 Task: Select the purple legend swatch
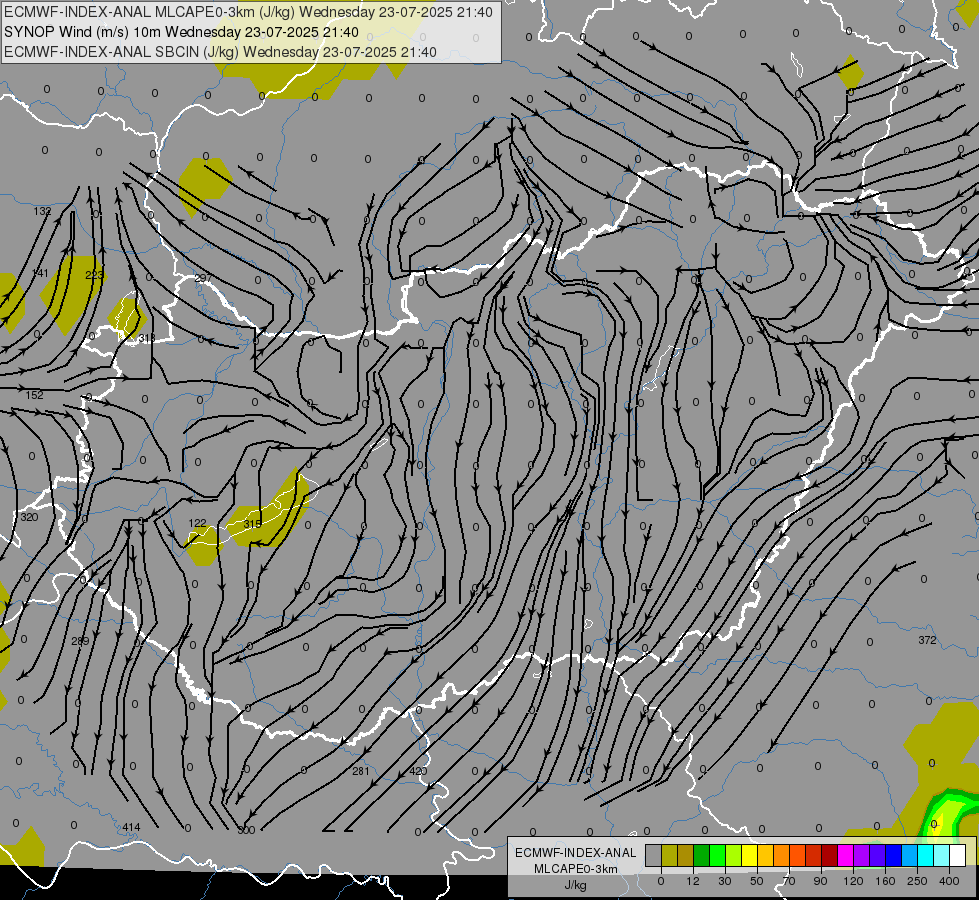862,855
